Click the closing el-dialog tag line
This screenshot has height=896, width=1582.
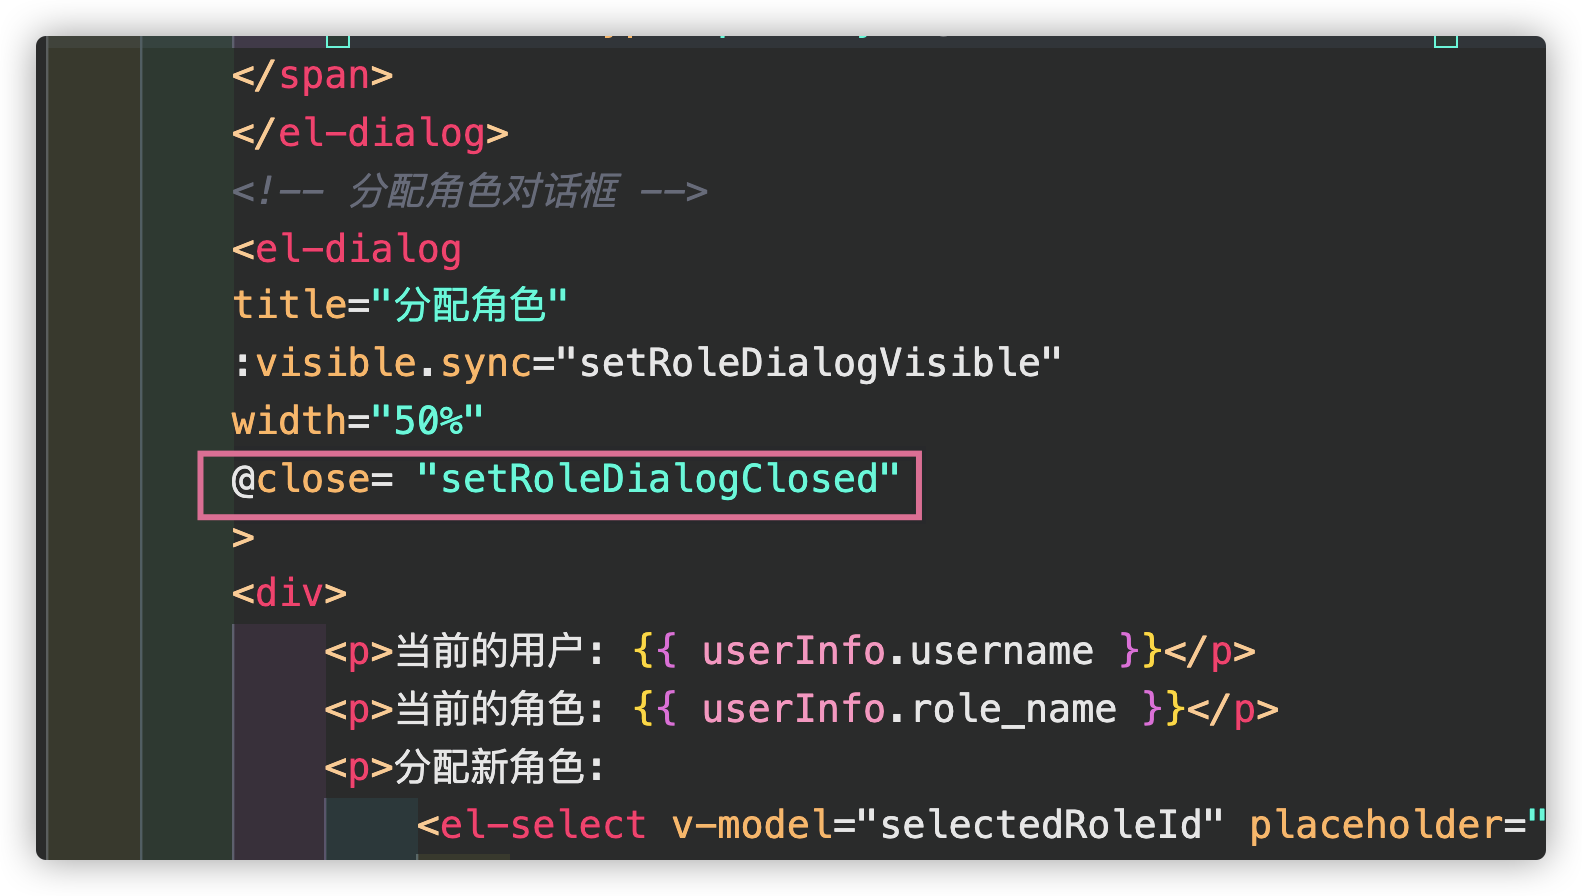(370, 134)
